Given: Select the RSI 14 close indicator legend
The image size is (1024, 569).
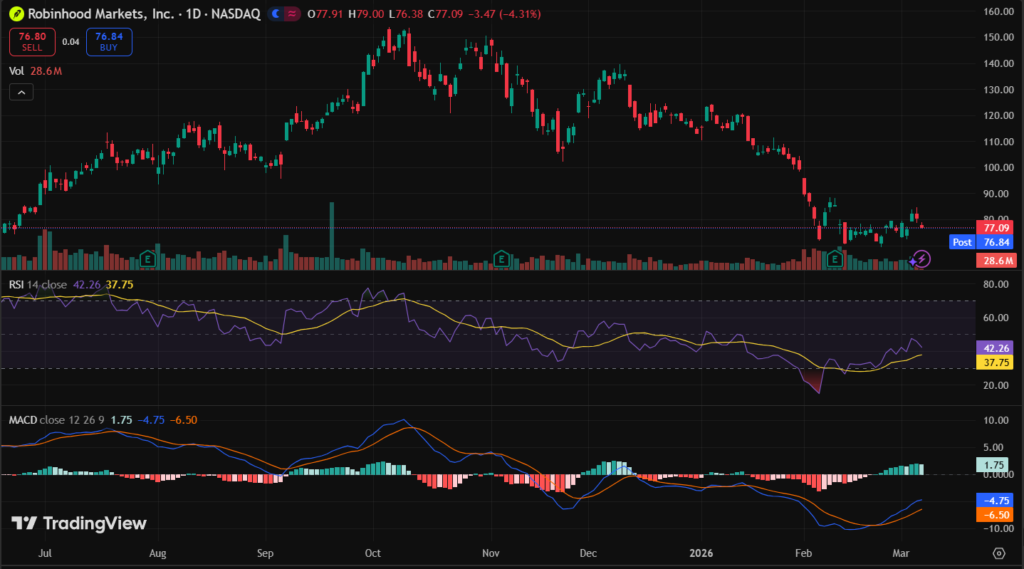Looking at the screenshot, I should pos(40,284).
